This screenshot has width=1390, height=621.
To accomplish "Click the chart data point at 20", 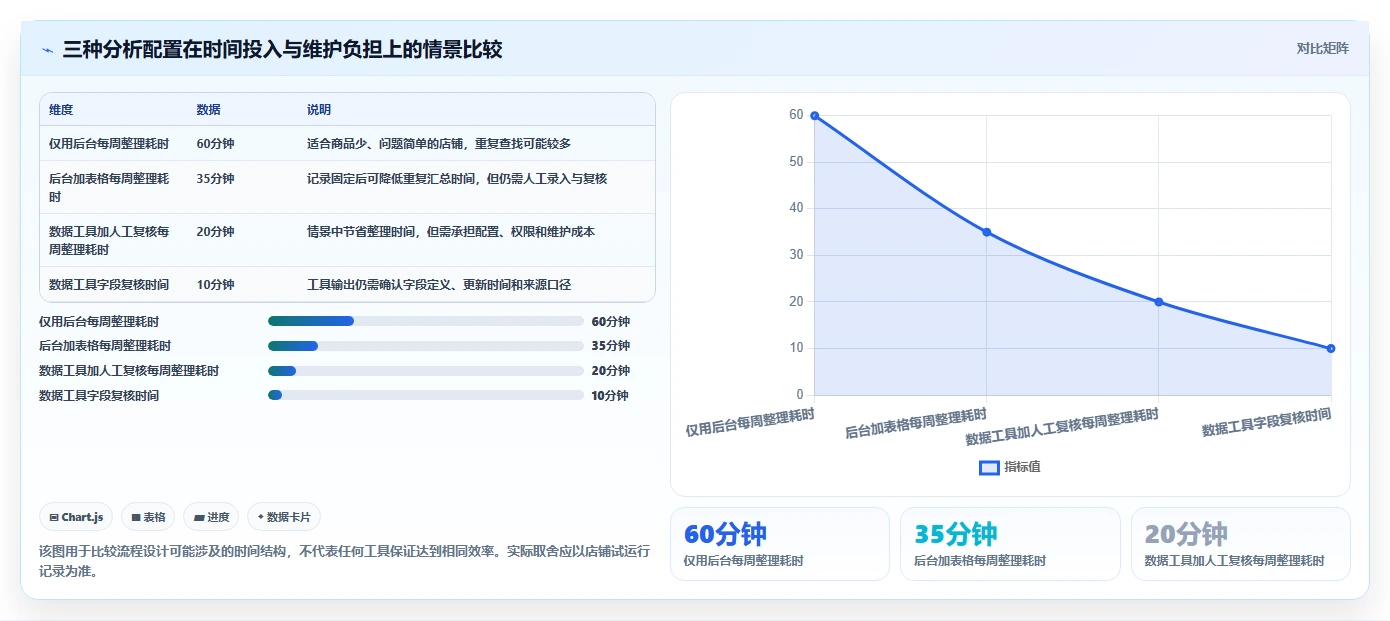I will tap(1159, 302).
